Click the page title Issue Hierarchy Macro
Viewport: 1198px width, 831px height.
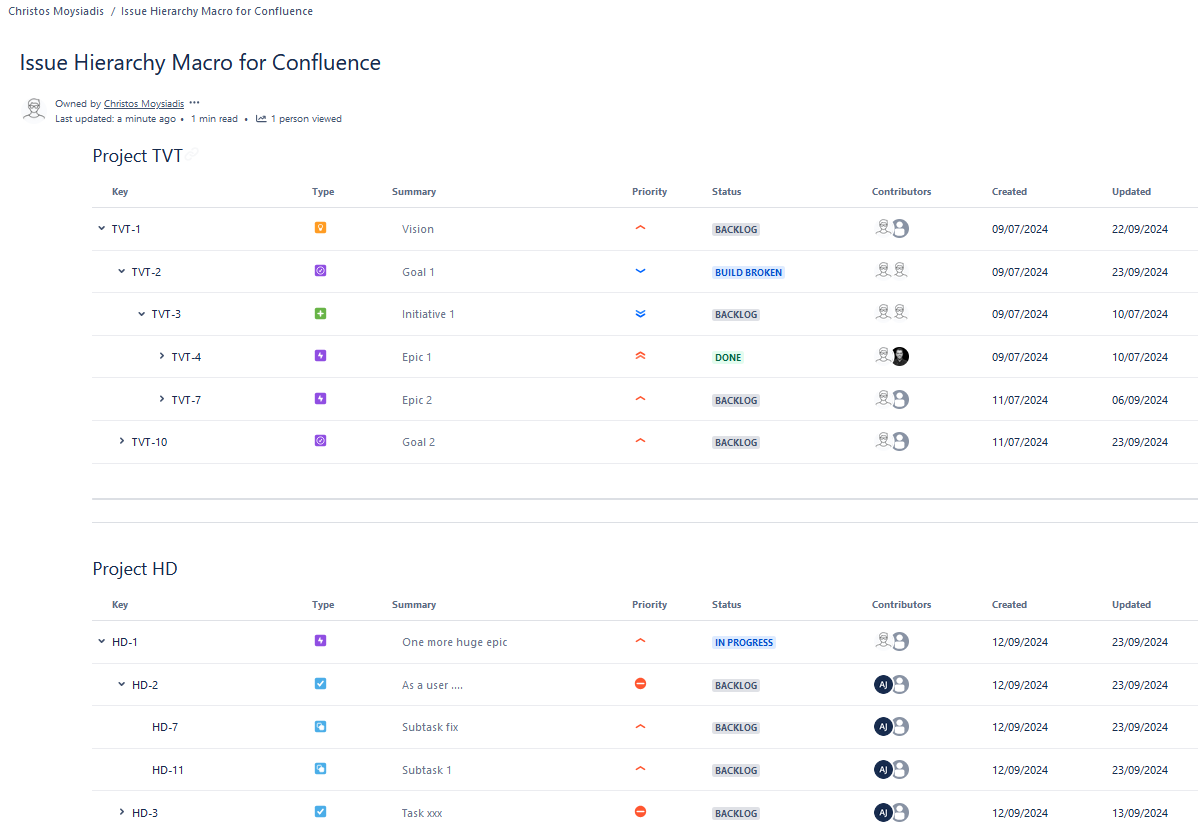pyautogui.click(x=200, y=63)
